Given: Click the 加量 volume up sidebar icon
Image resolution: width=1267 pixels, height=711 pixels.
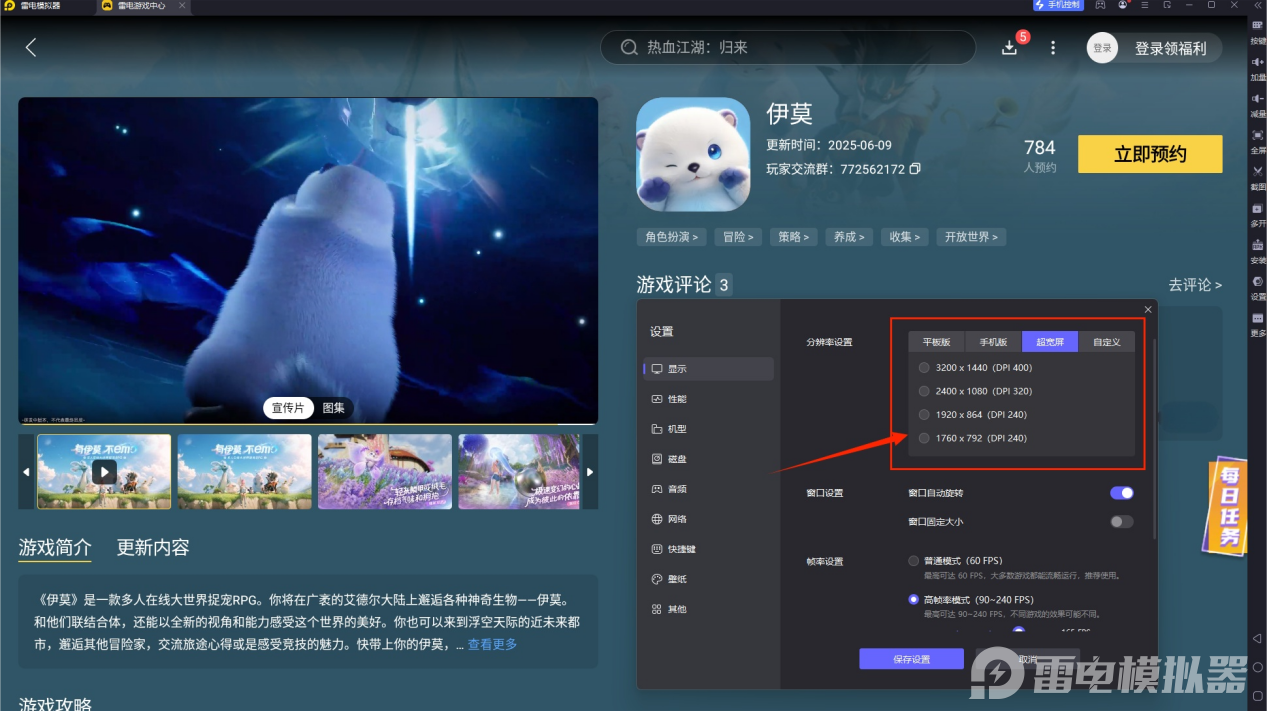Looking at the screenshot, I should click(x=1258, y=69).
